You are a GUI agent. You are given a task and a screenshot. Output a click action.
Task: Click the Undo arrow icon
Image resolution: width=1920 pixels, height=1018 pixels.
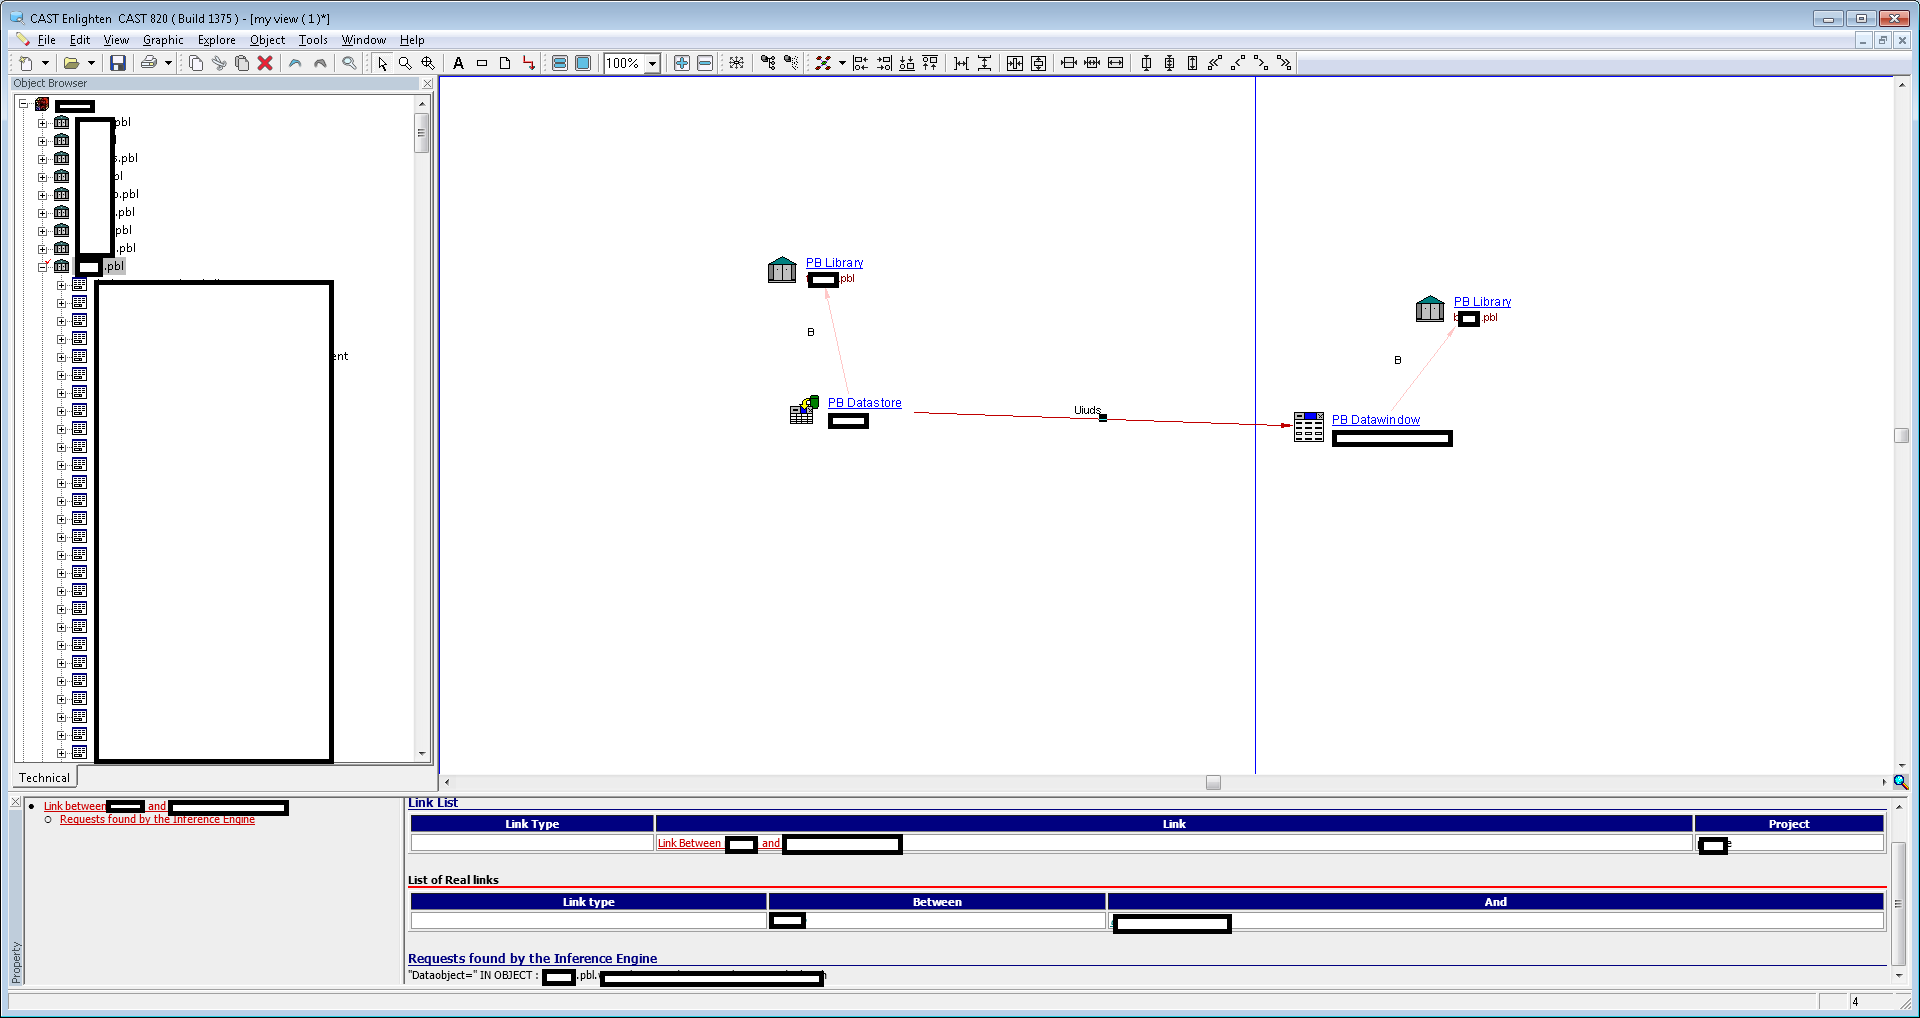click(295, 63)
